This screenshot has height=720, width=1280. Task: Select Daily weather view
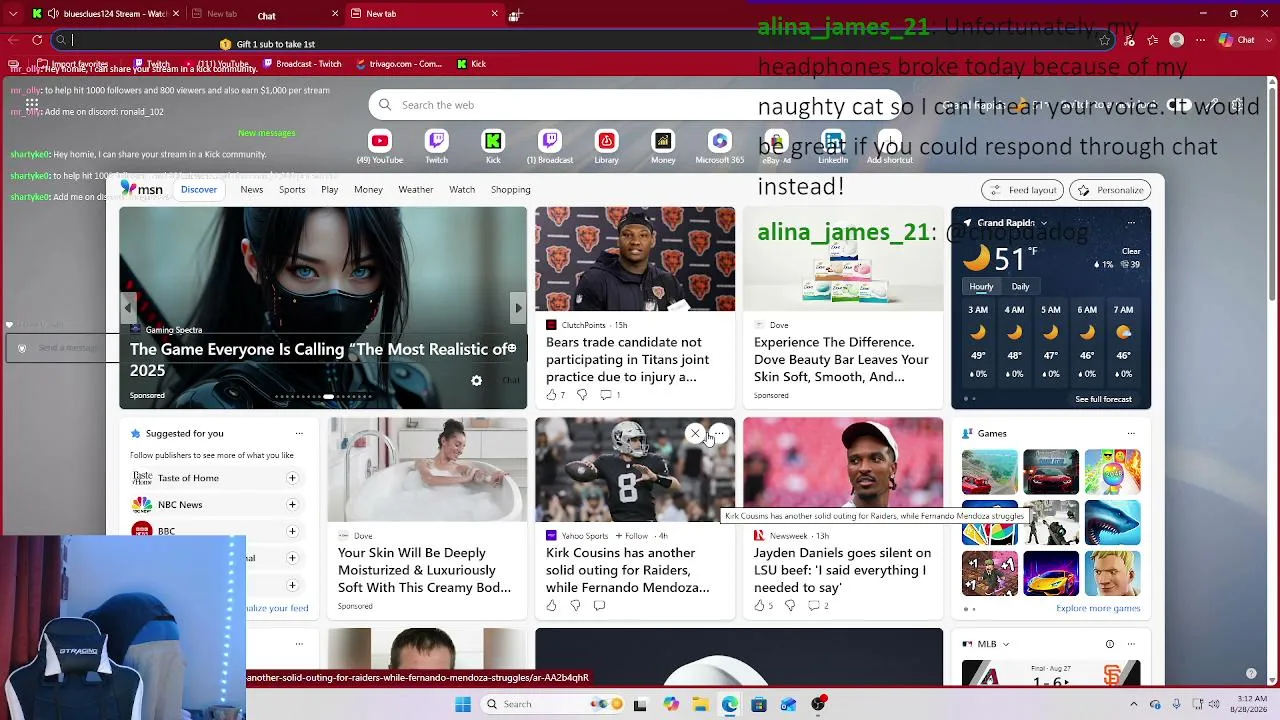(x=1020, y=286)
